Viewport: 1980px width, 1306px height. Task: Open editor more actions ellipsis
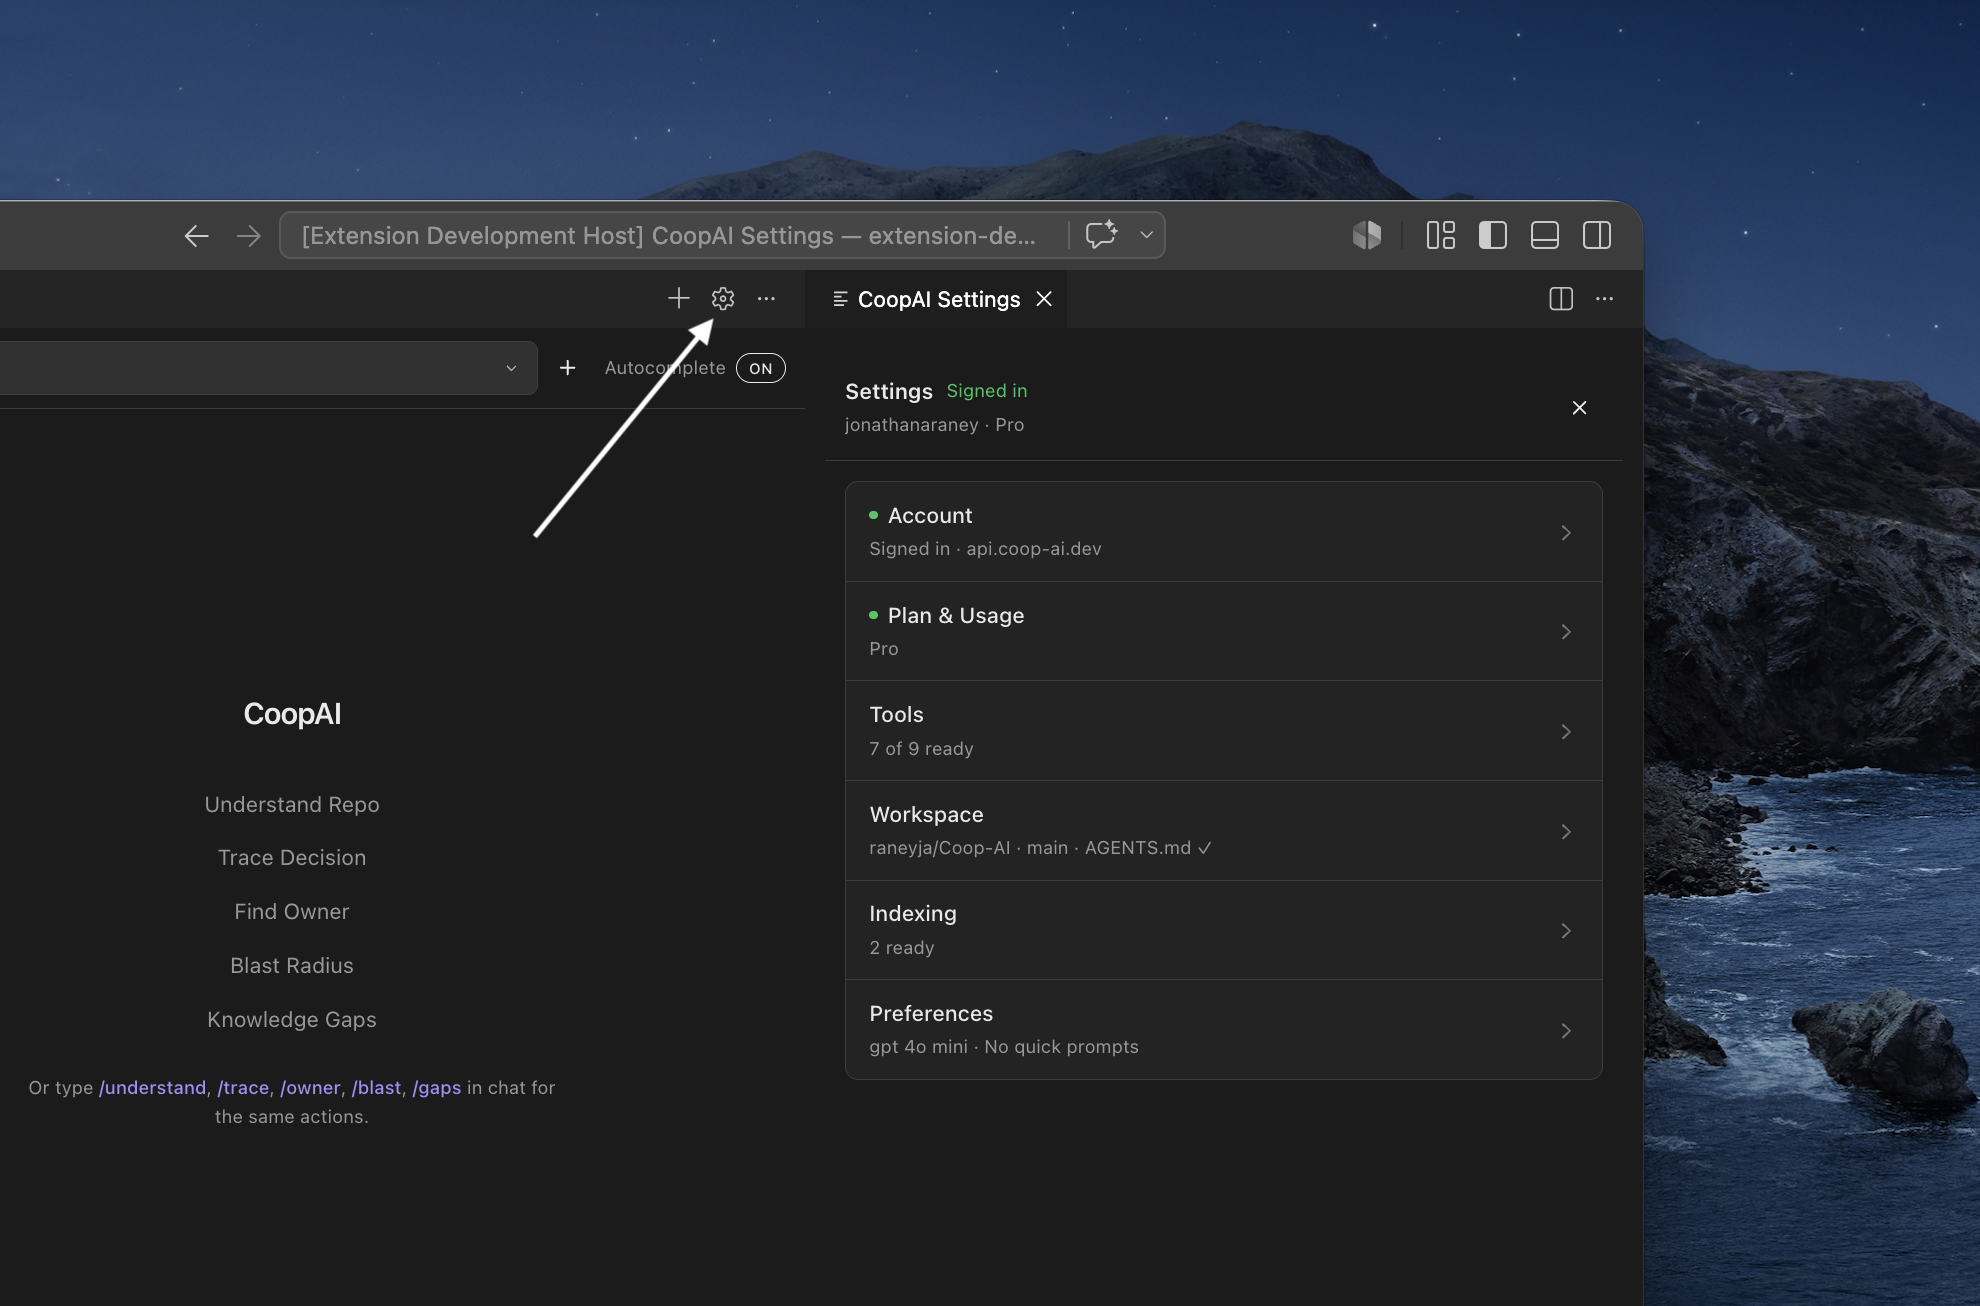click(x=1604, y=298)
